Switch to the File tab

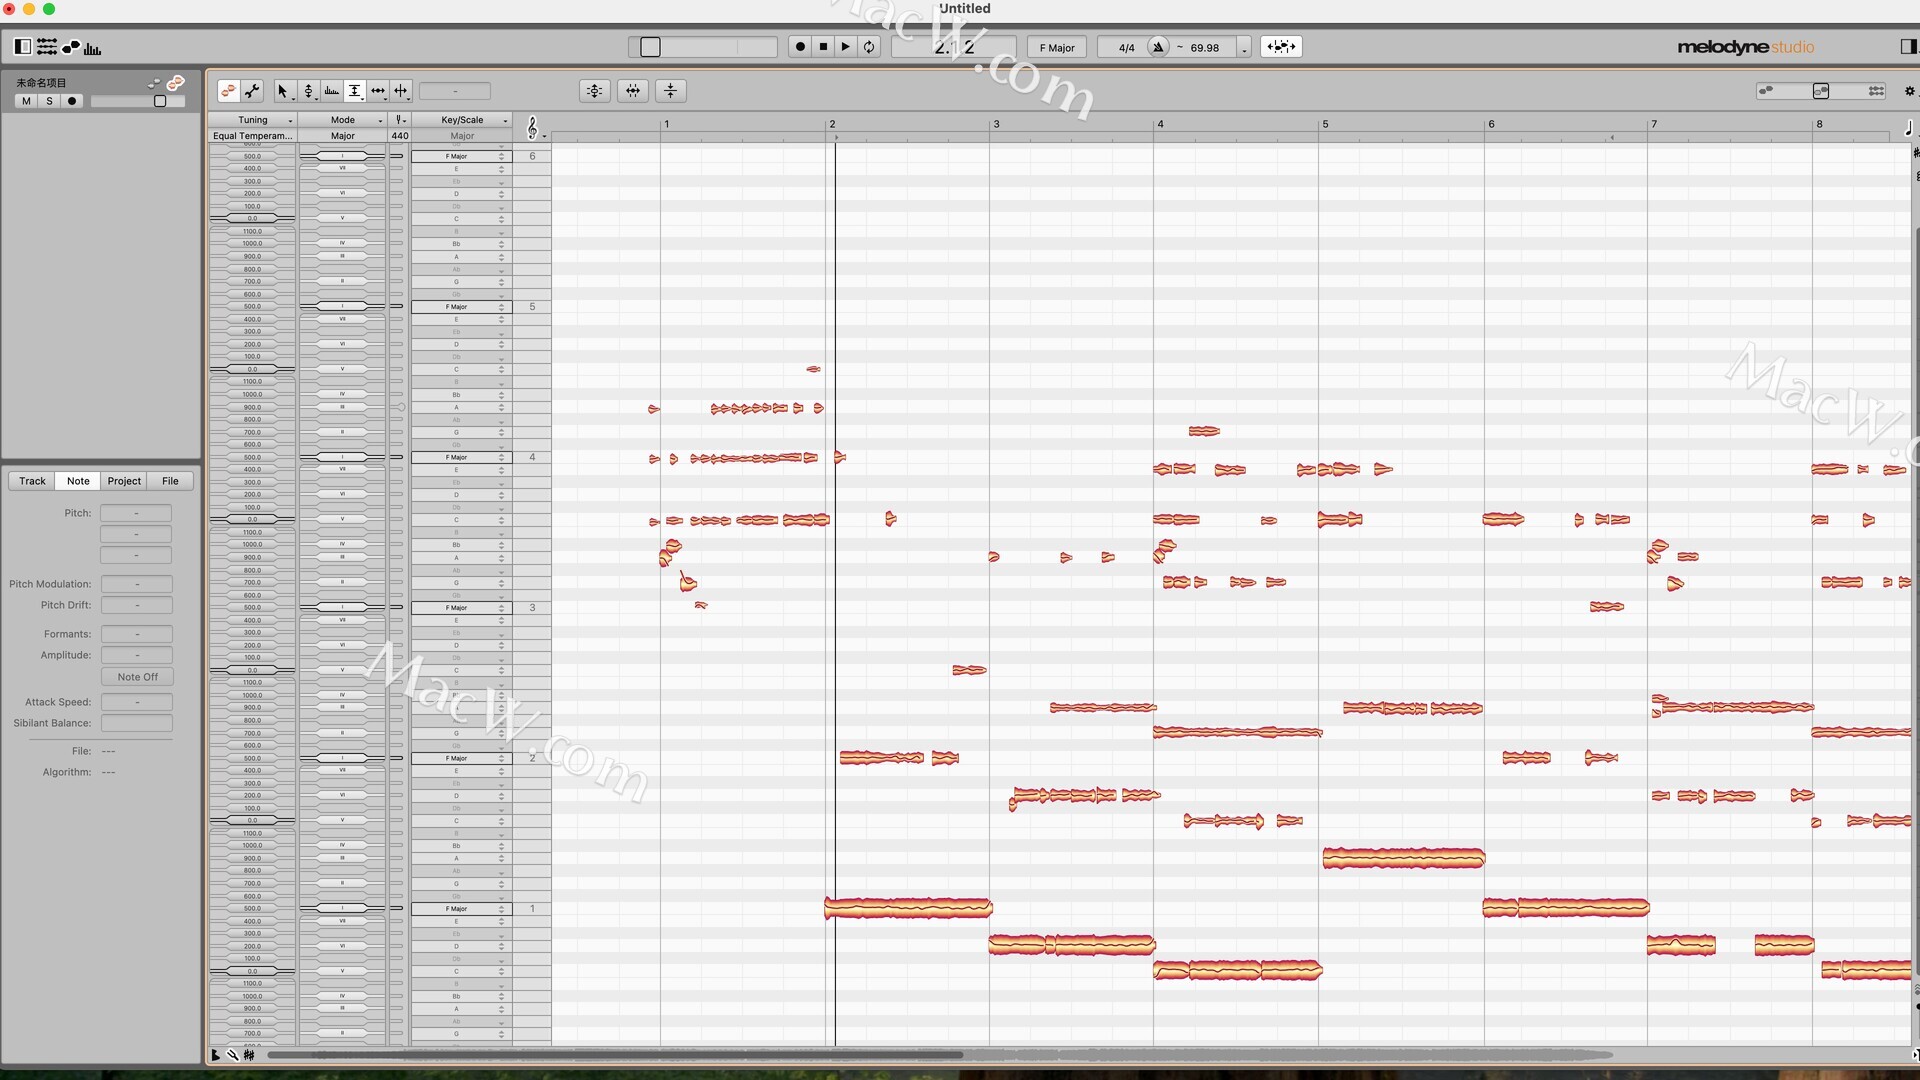170,481
